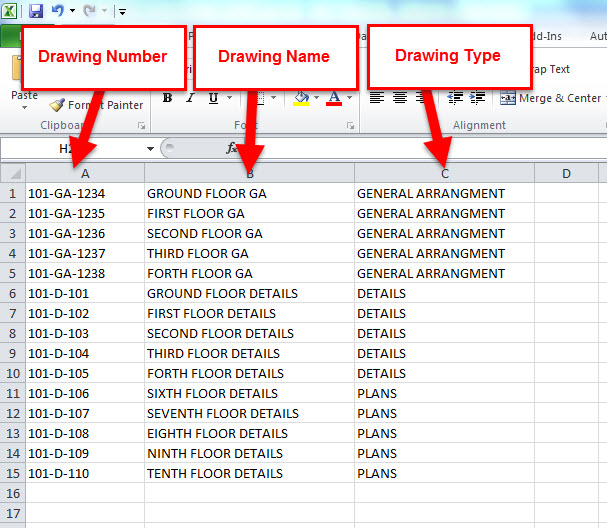Select cell containing 101-D-110
Image resolution: width=607 pixels, height=528 pixels.
(x=85, y=473)
